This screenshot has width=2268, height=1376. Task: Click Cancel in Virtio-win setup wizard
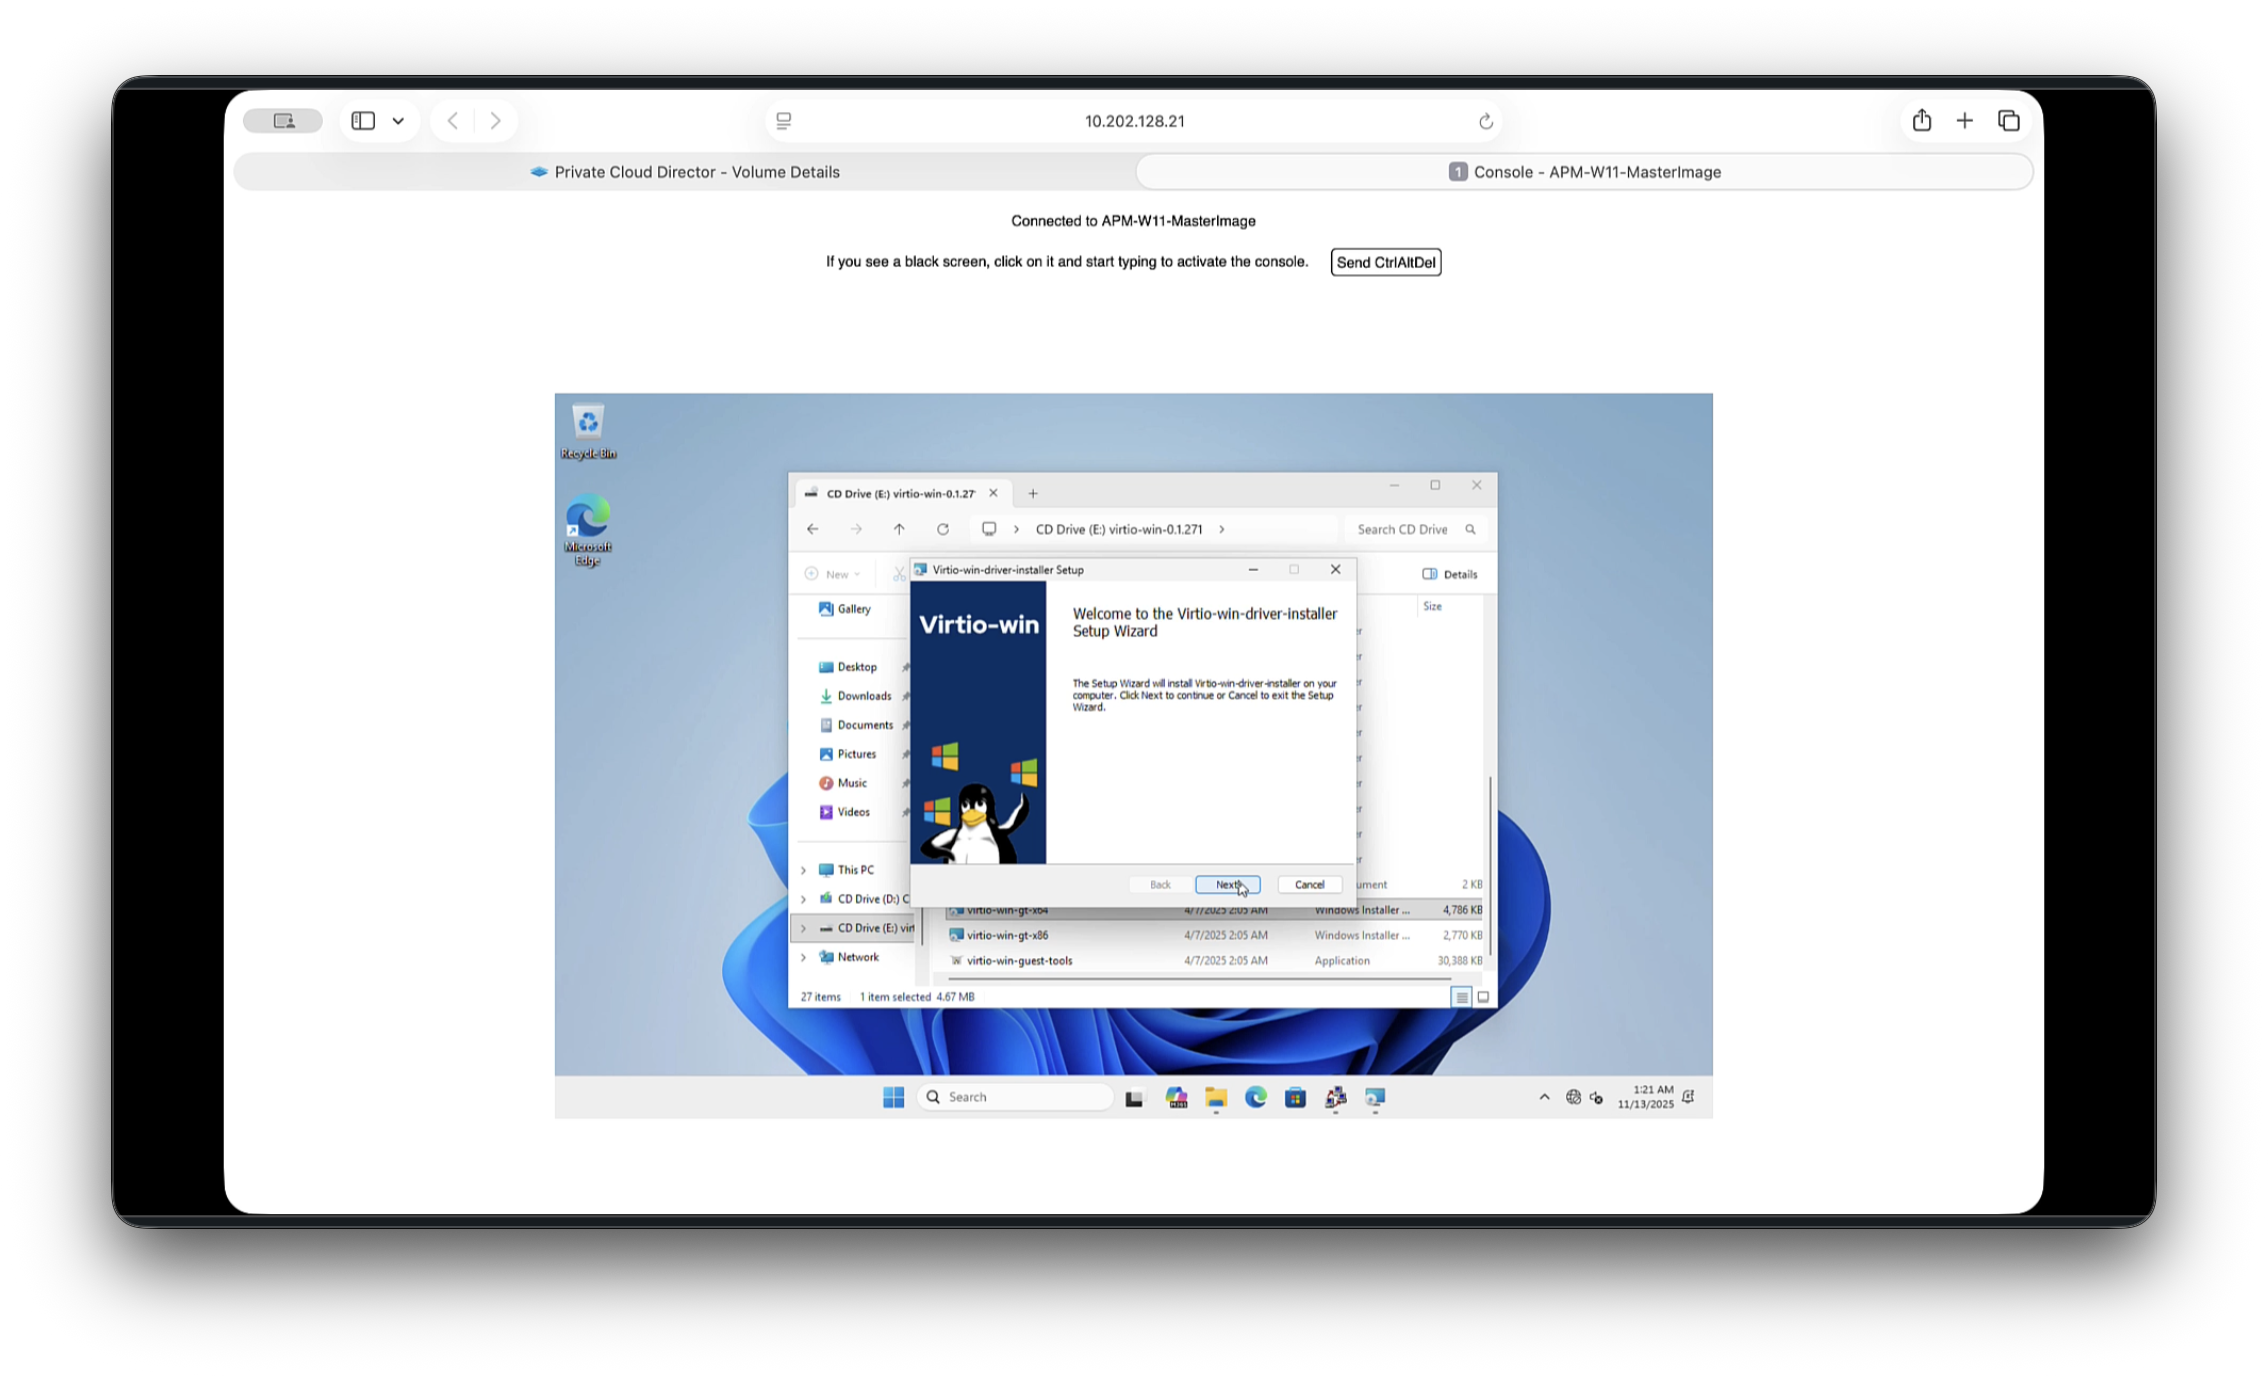pos(1309,884)
